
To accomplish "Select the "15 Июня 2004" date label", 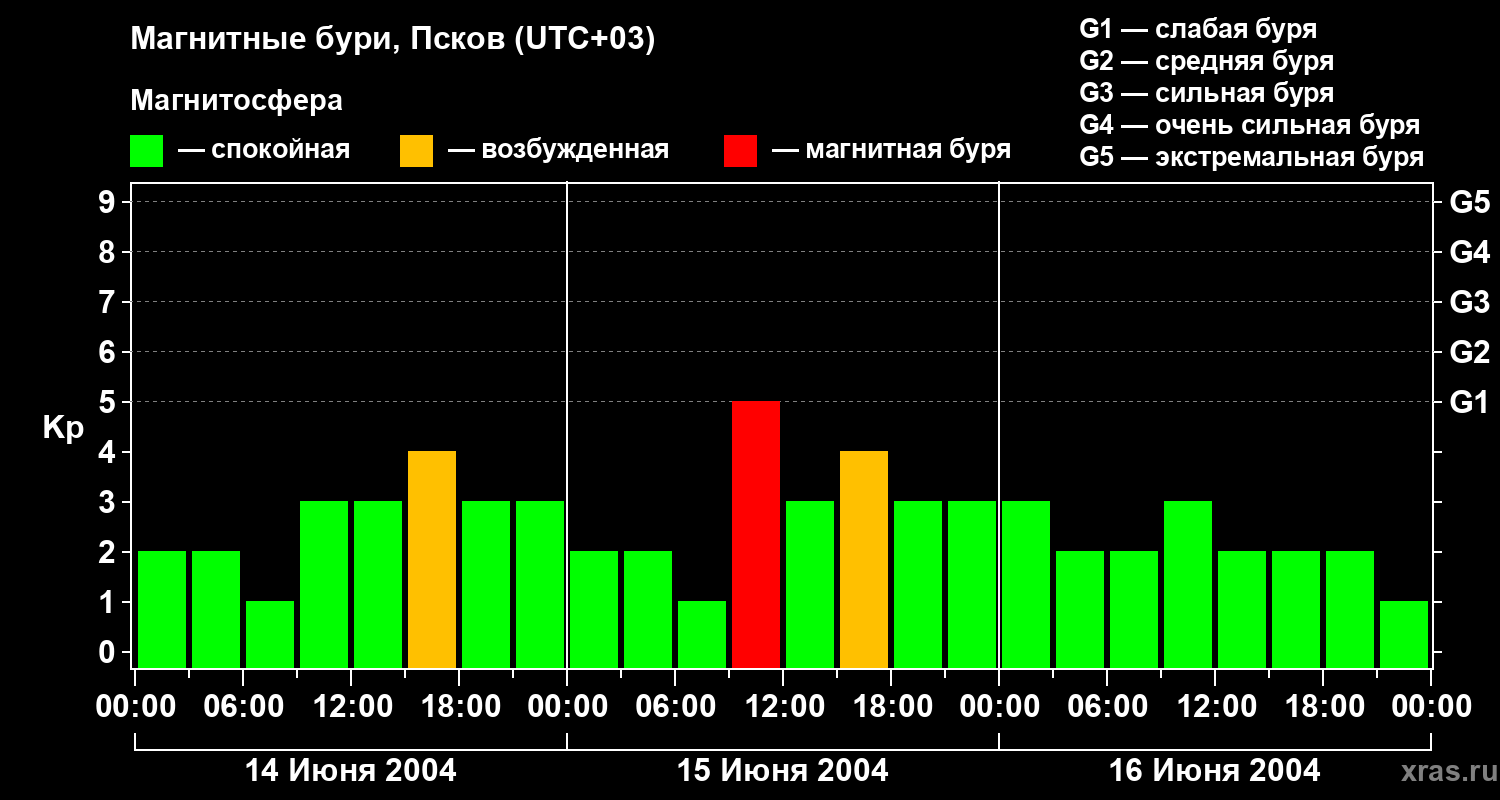I will tap(783, 771).
